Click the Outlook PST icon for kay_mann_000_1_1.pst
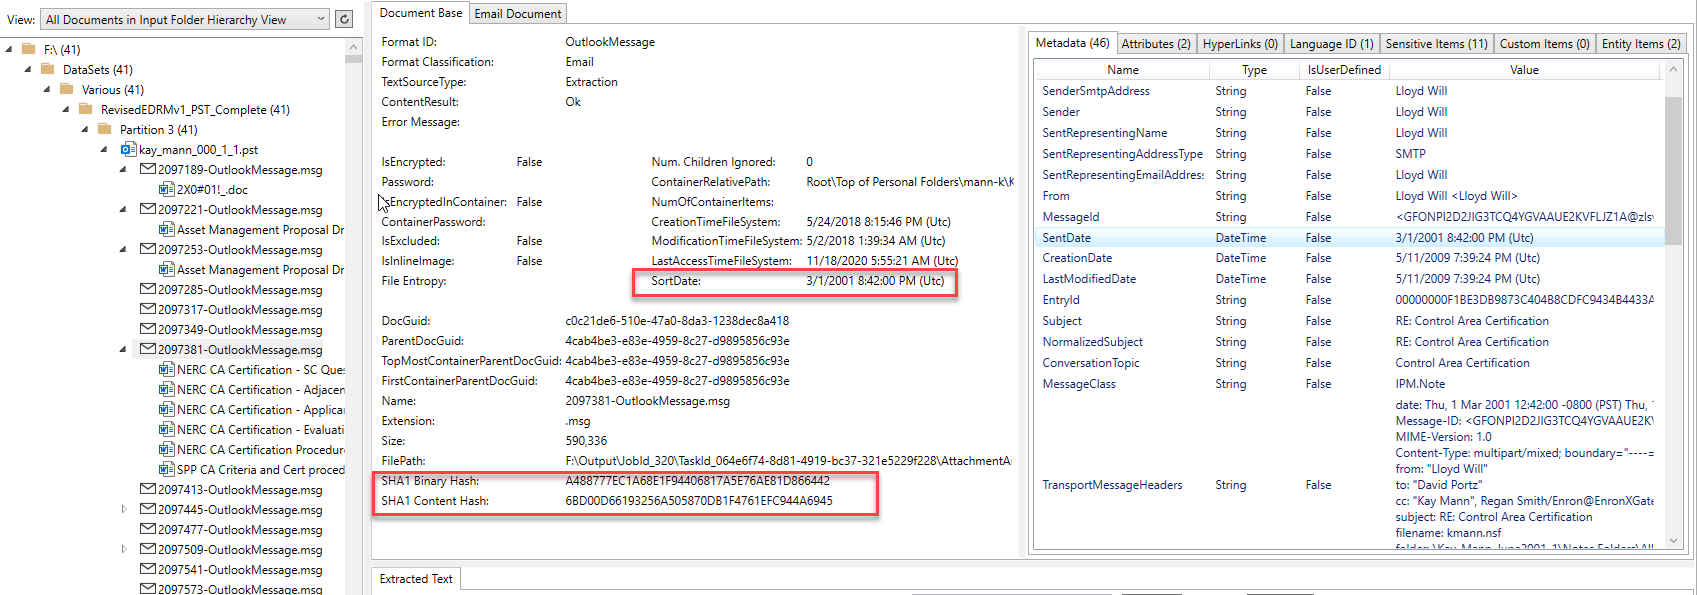 128,150
